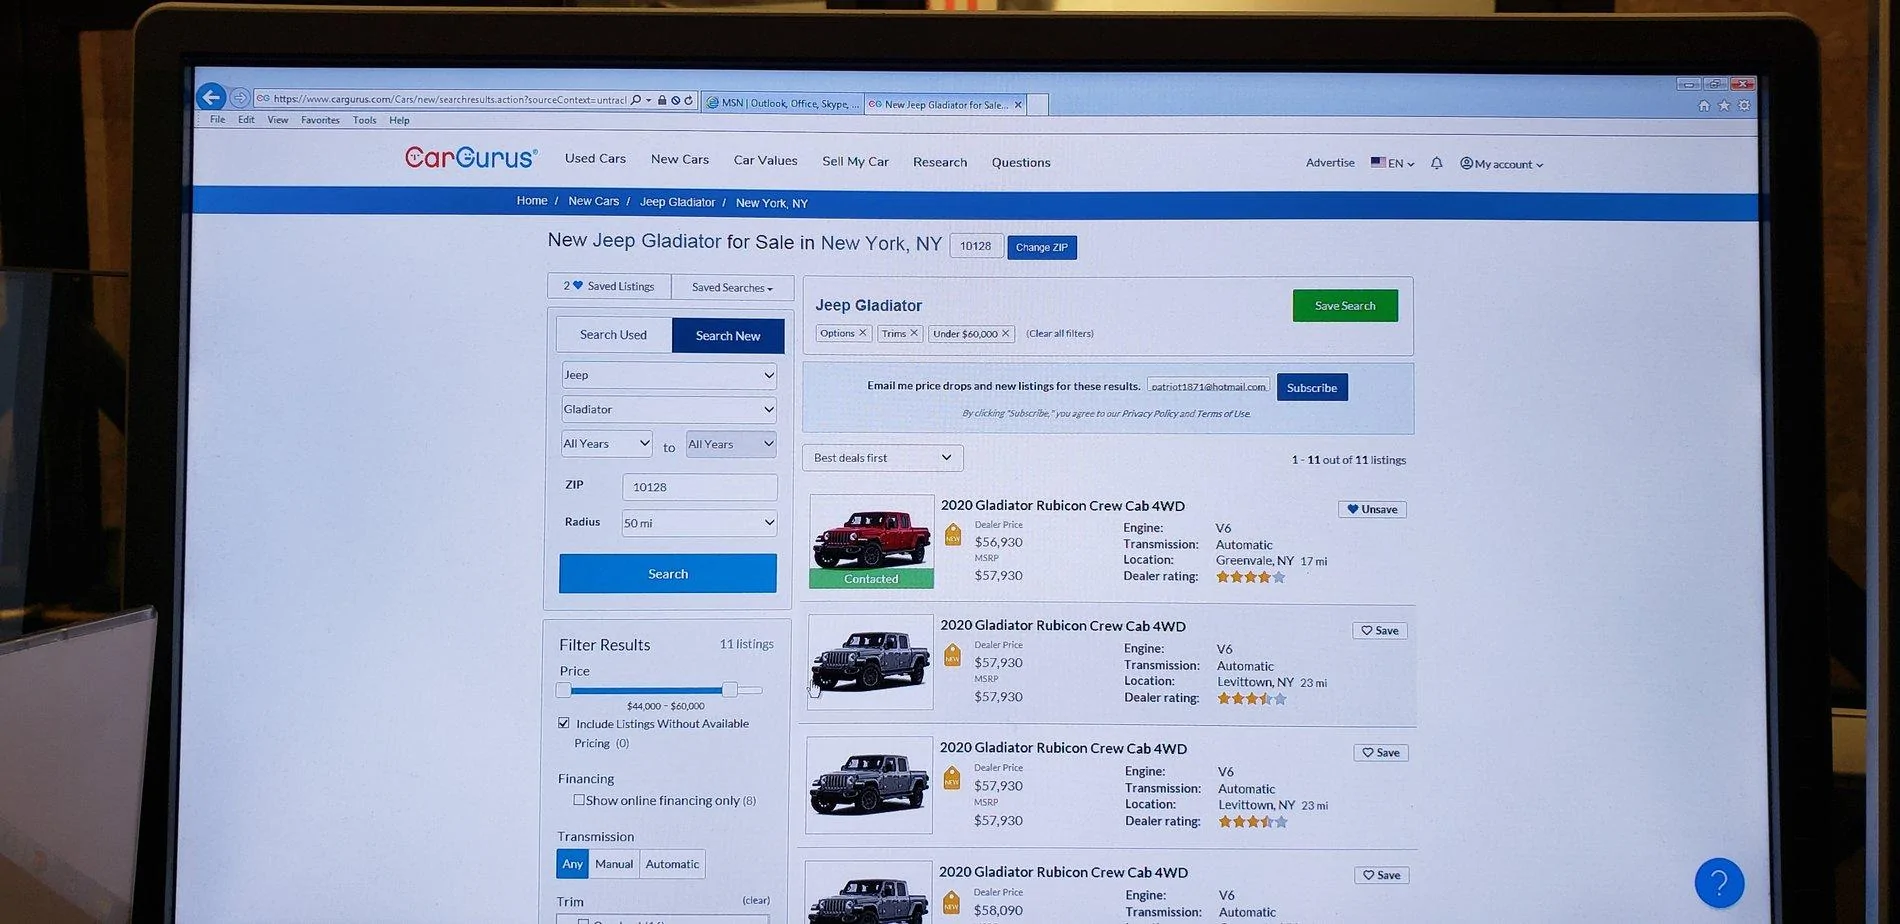Click the Clear all filters link
Screen dimensions: 1900x924
coord(1060,334)
